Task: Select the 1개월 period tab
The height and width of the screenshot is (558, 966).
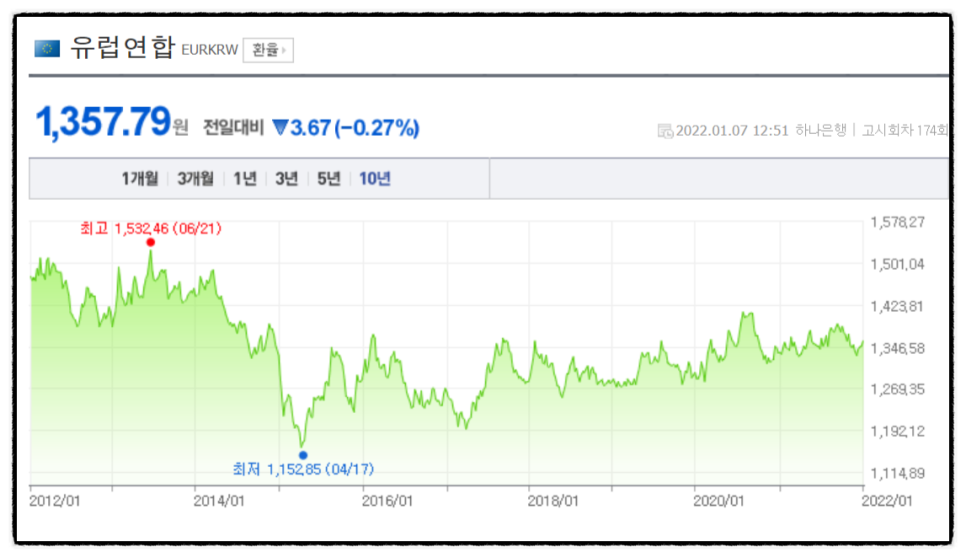Action: point(140,179)
